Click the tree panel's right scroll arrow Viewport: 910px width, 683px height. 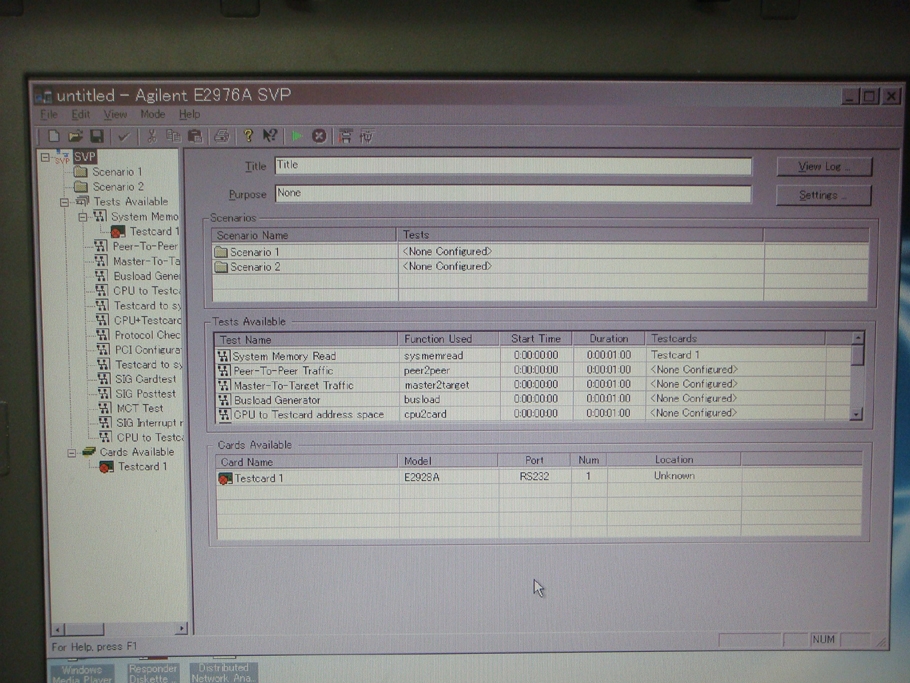[x=182, y=628]
